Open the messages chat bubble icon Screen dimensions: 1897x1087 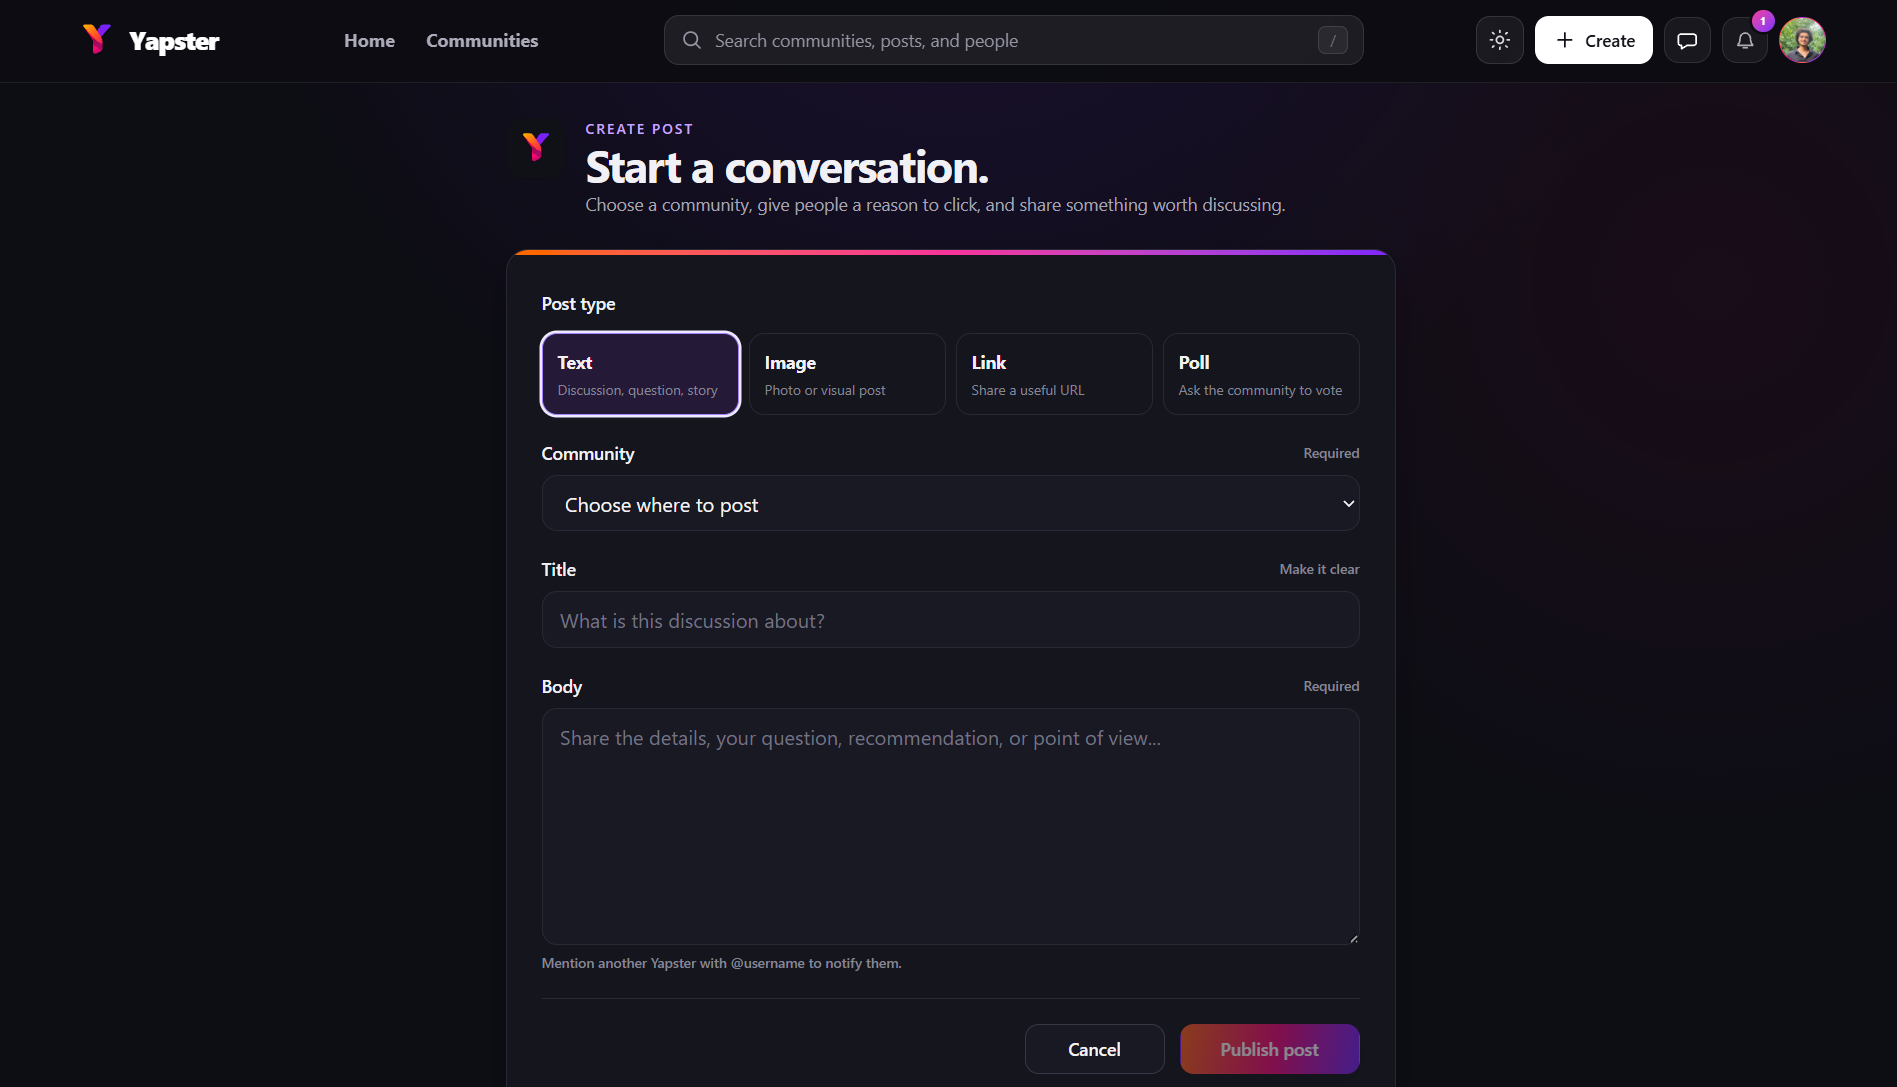1687,40
